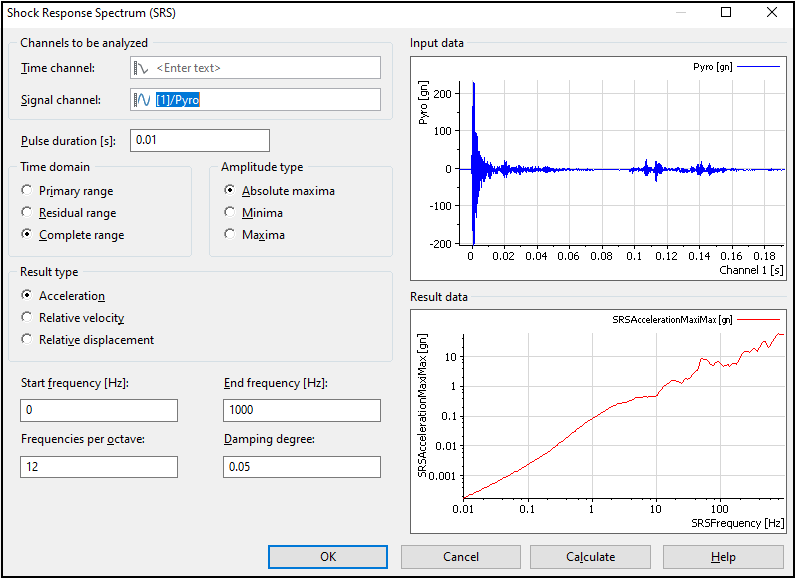Click the Time channel waveform icon
Screen dimensions: 795x578
click(x=142, y=68)
